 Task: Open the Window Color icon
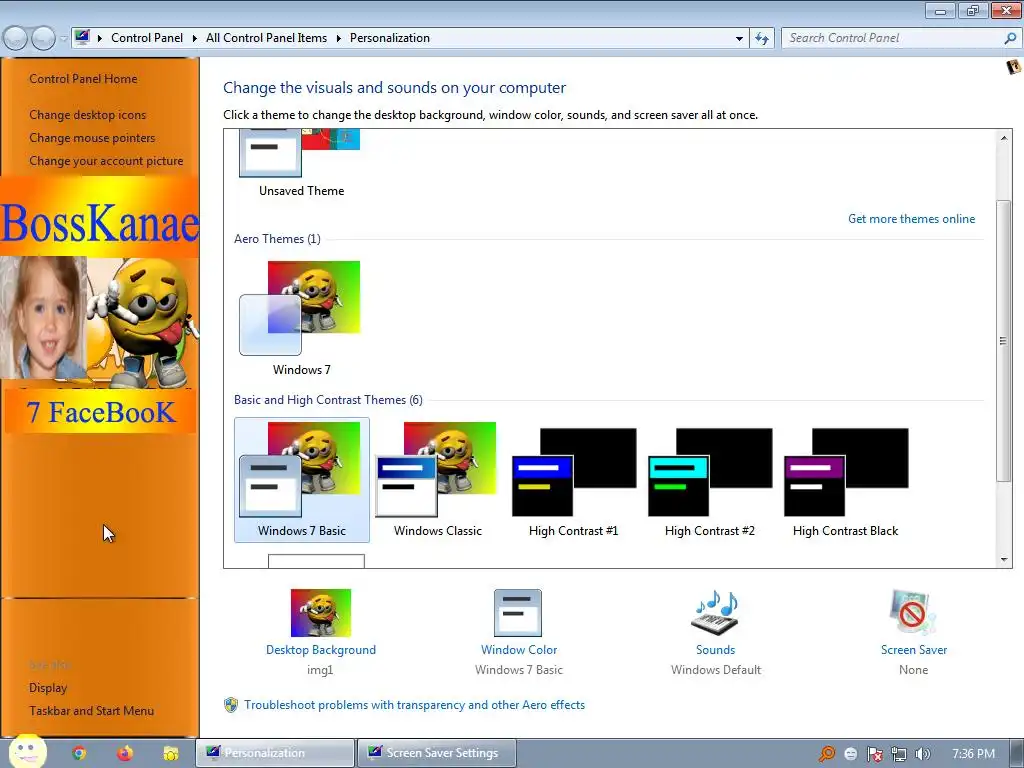pyautogui.click(x=518, y=613)
